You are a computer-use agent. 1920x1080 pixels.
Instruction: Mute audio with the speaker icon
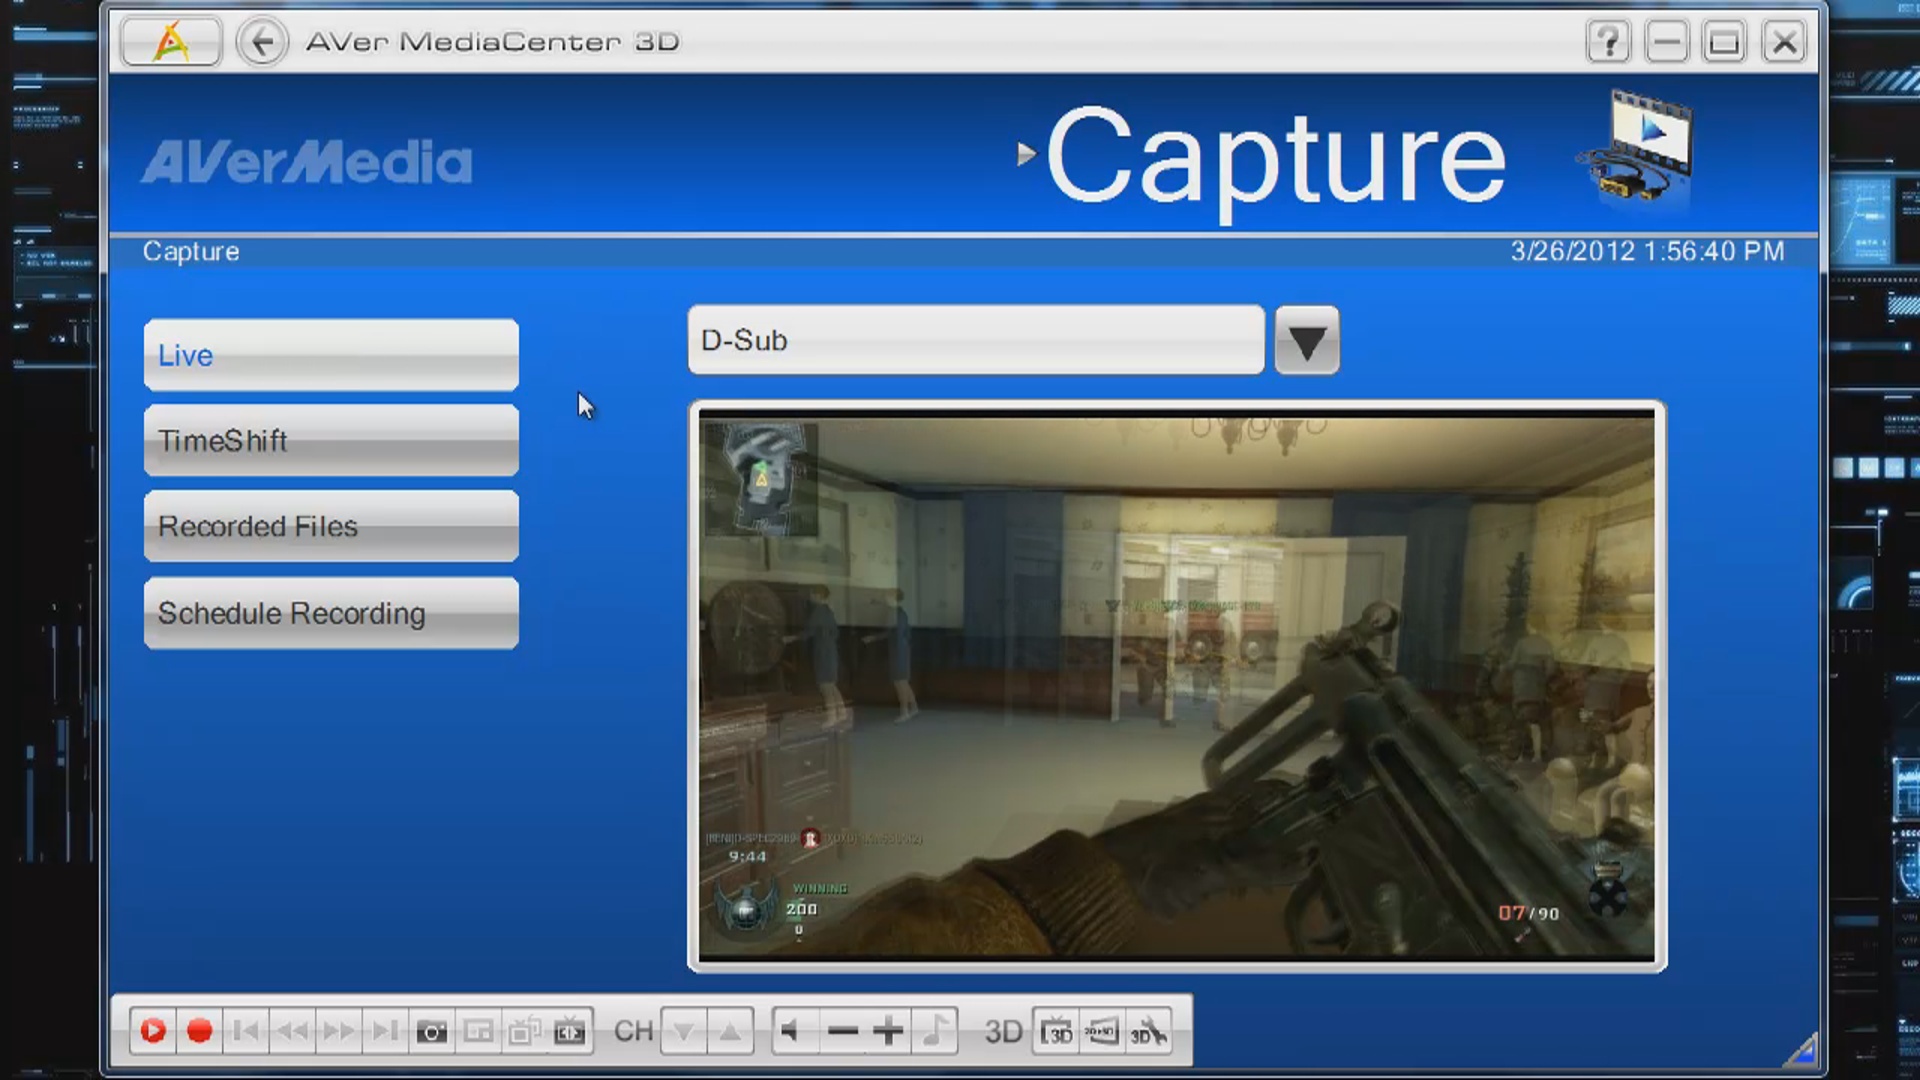(794, 1031)
